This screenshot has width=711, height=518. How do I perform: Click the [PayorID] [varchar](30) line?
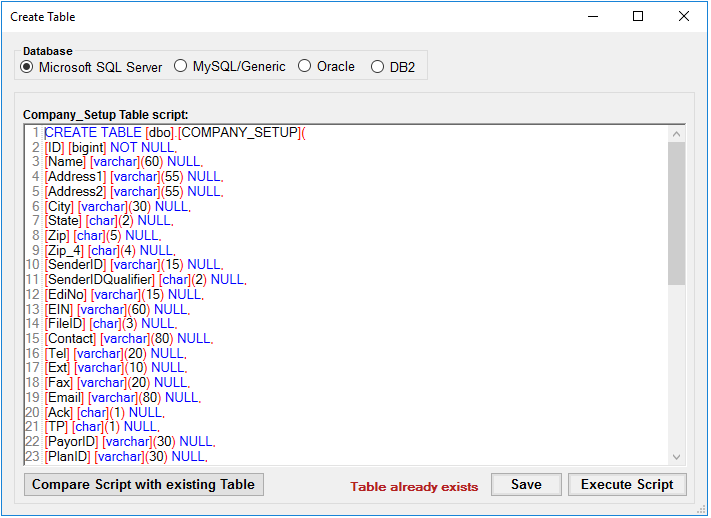click(130, 442)
